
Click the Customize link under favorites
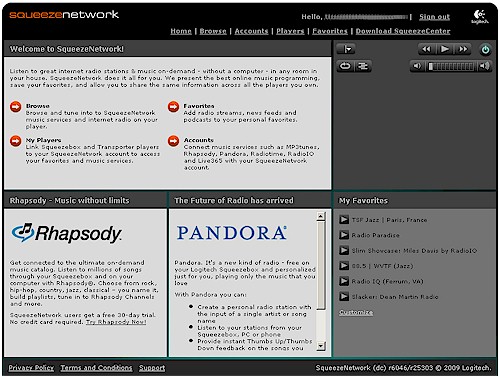356,312
